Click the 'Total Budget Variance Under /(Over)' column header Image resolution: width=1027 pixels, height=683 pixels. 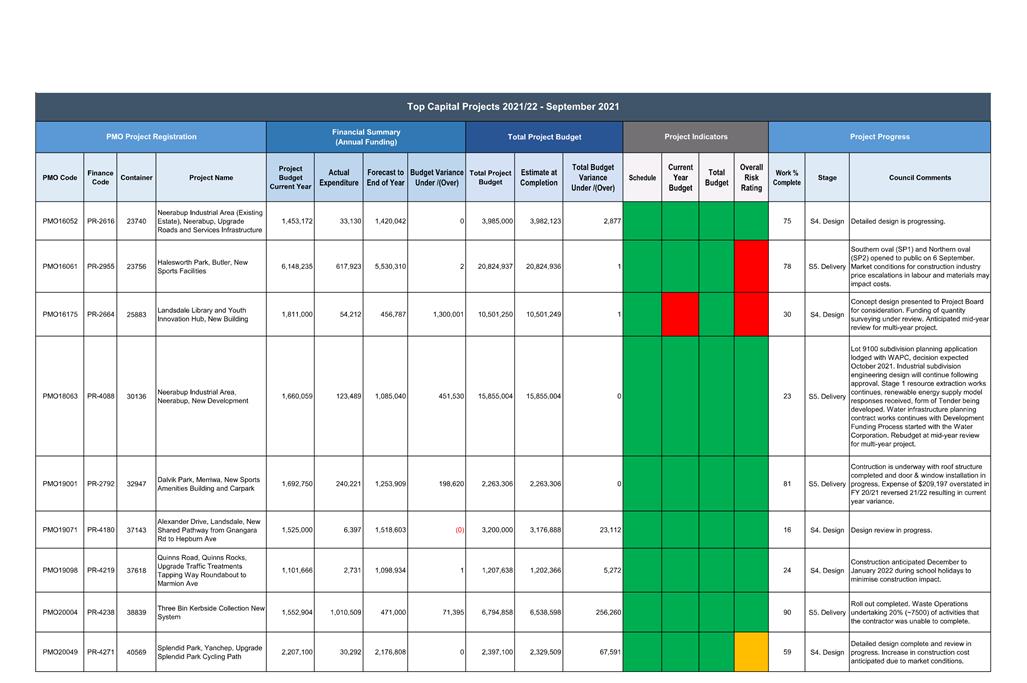click(593, 177)
